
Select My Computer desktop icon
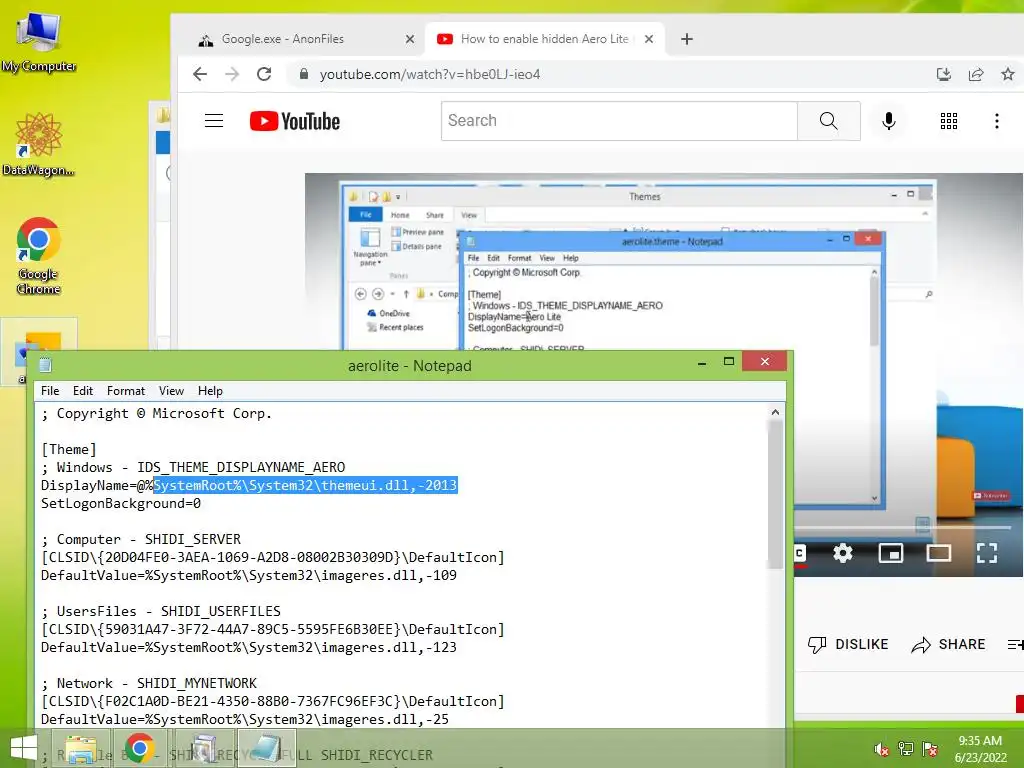tap(39, 42)
